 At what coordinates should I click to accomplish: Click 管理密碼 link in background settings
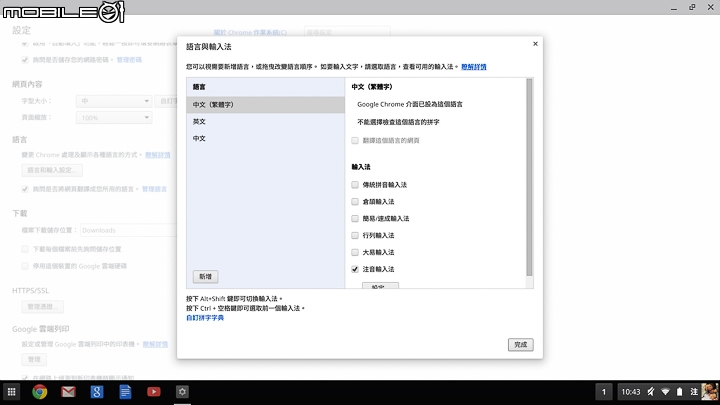click(x=129, y=60)
